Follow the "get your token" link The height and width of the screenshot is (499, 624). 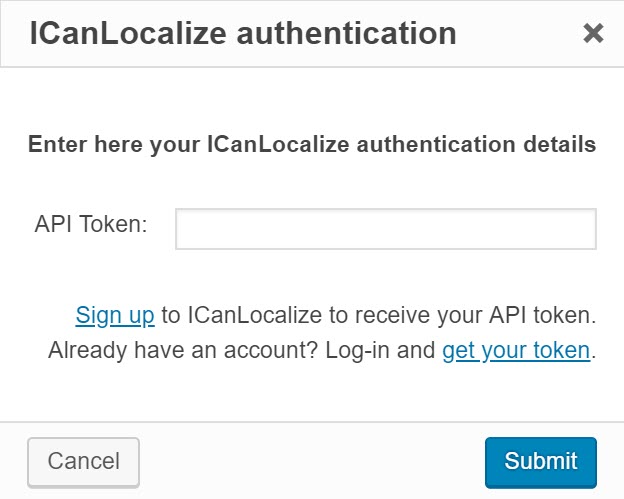516,351
